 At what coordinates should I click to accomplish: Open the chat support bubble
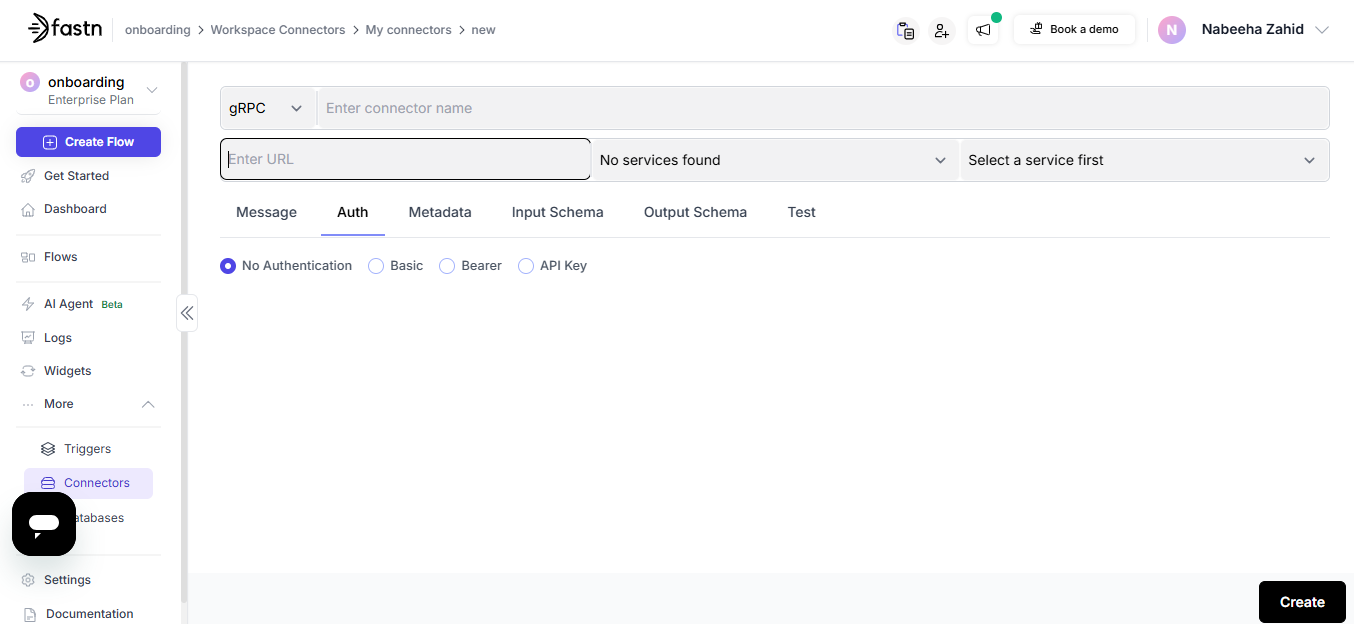point(44,524)
